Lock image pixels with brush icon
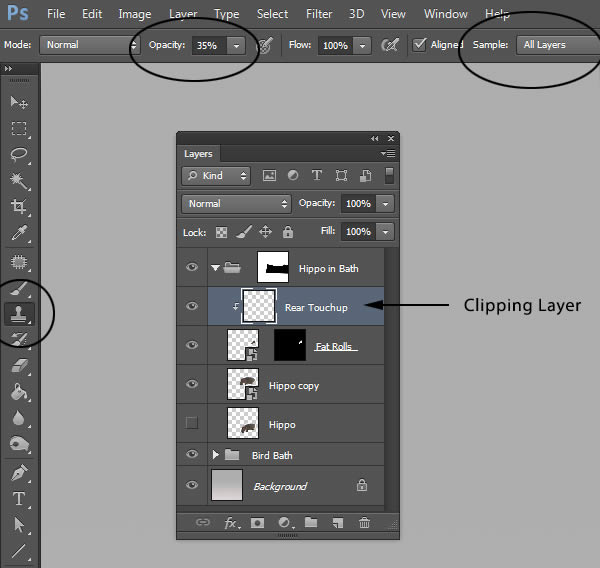The height and width of the screenshot is (568, 600). [x=244, y=232]
